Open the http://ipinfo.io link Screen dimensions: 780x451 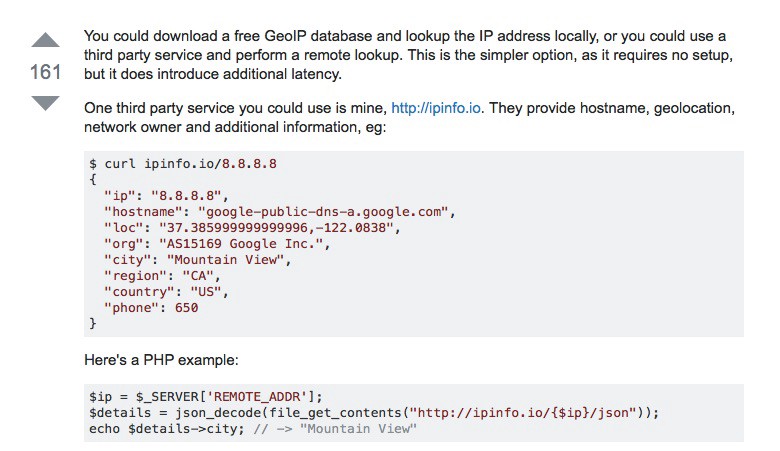[x=436, y=108]
